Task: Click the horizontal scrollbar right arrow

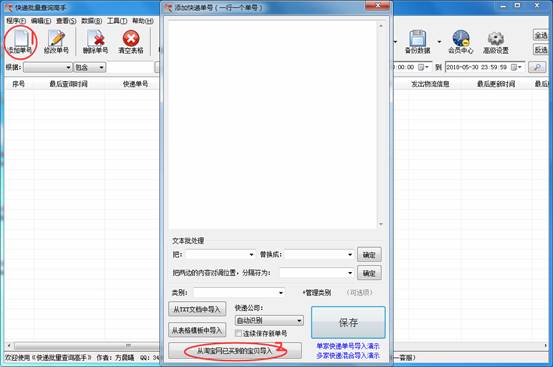Action: pyautogui.click(x=546, y=345)
